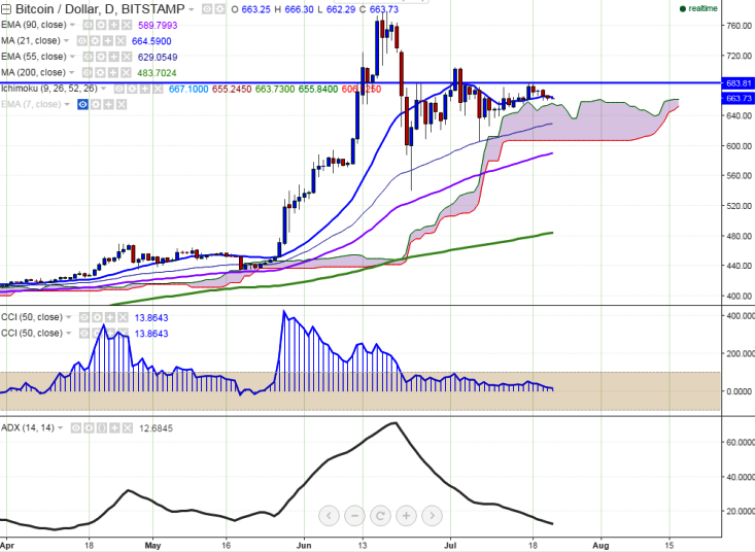This screenshot has height=552, width=755.
Task: Open settings gear for EMA (90, close)
Action: [101, 25]
